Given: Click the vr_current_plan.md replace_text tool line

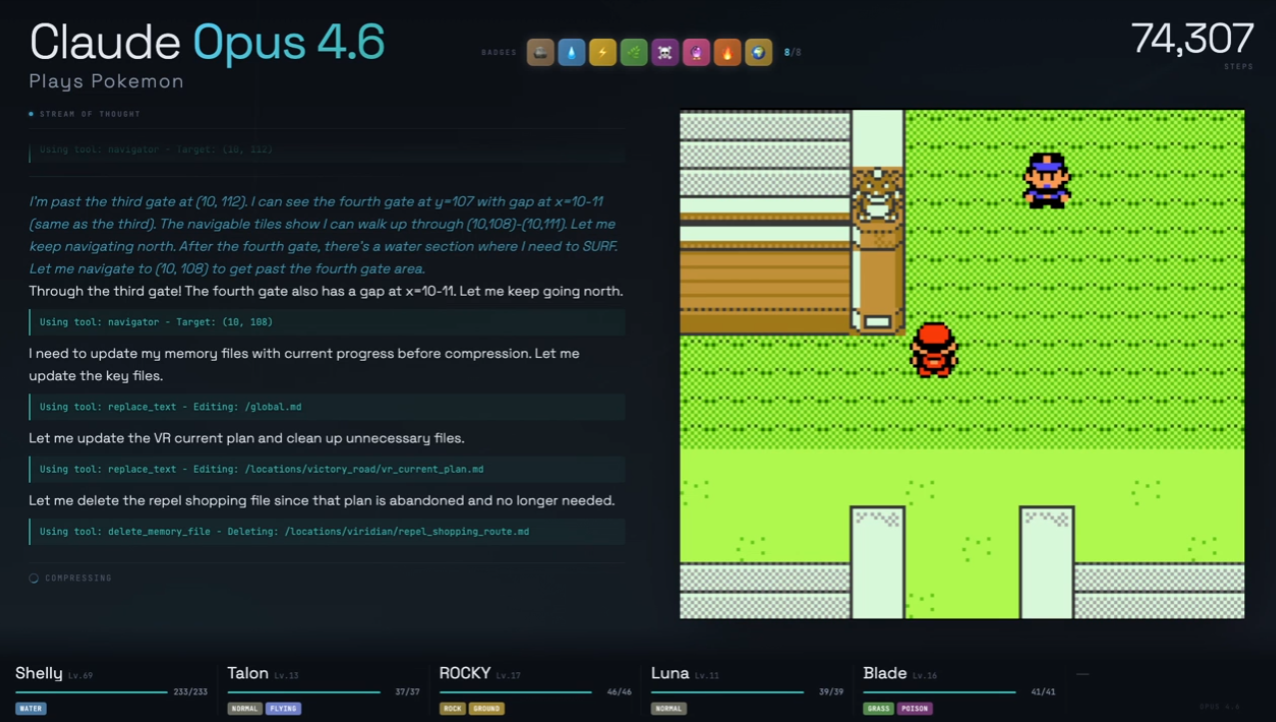Looking at the screenshot, I should pos(327,469).
